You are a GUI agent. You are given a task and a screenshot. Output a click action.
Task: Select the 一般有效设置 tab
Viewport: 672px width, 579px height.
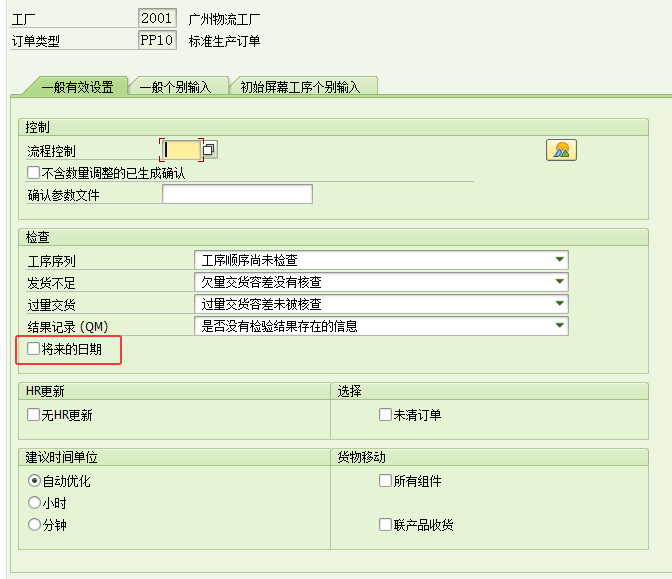pyautogui.click(x=77, y=87)
